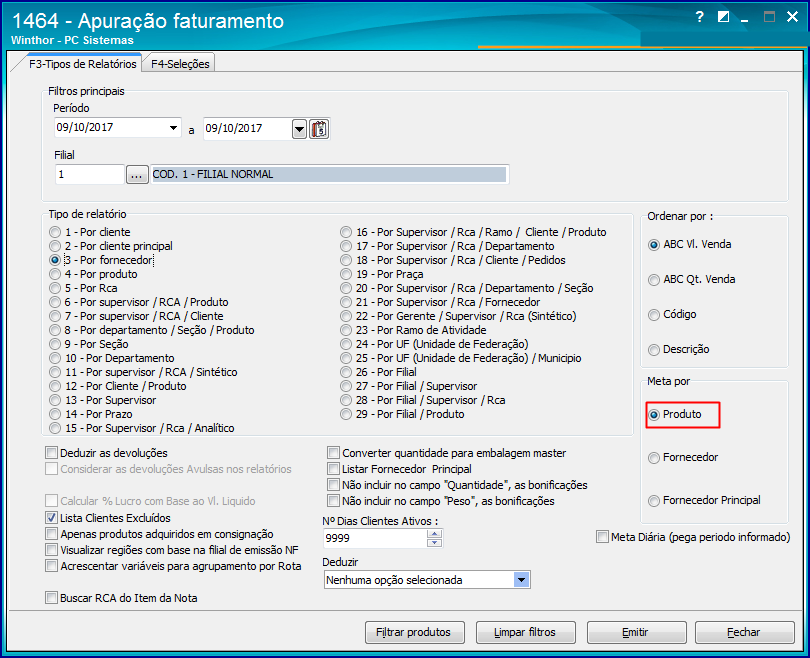Click the Nº Dias Clientes Ativos field

pos(375,538)
